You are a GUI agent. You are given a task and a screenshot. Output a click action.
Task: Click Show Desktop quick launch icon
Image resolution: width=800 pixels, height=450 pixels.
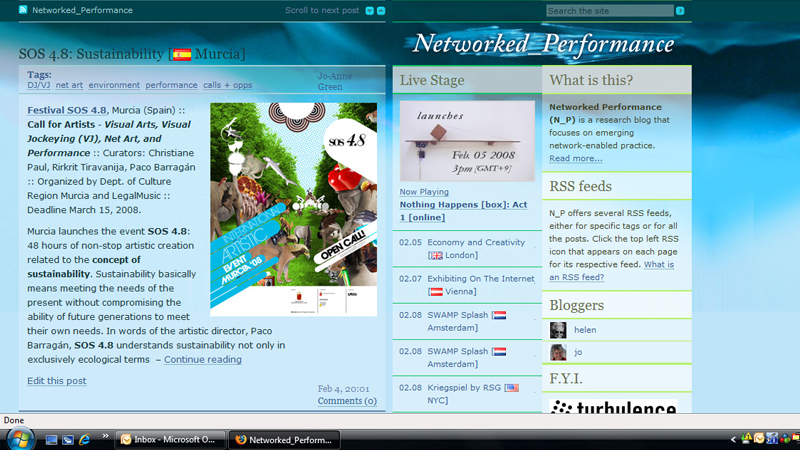[x=51, y=440]
